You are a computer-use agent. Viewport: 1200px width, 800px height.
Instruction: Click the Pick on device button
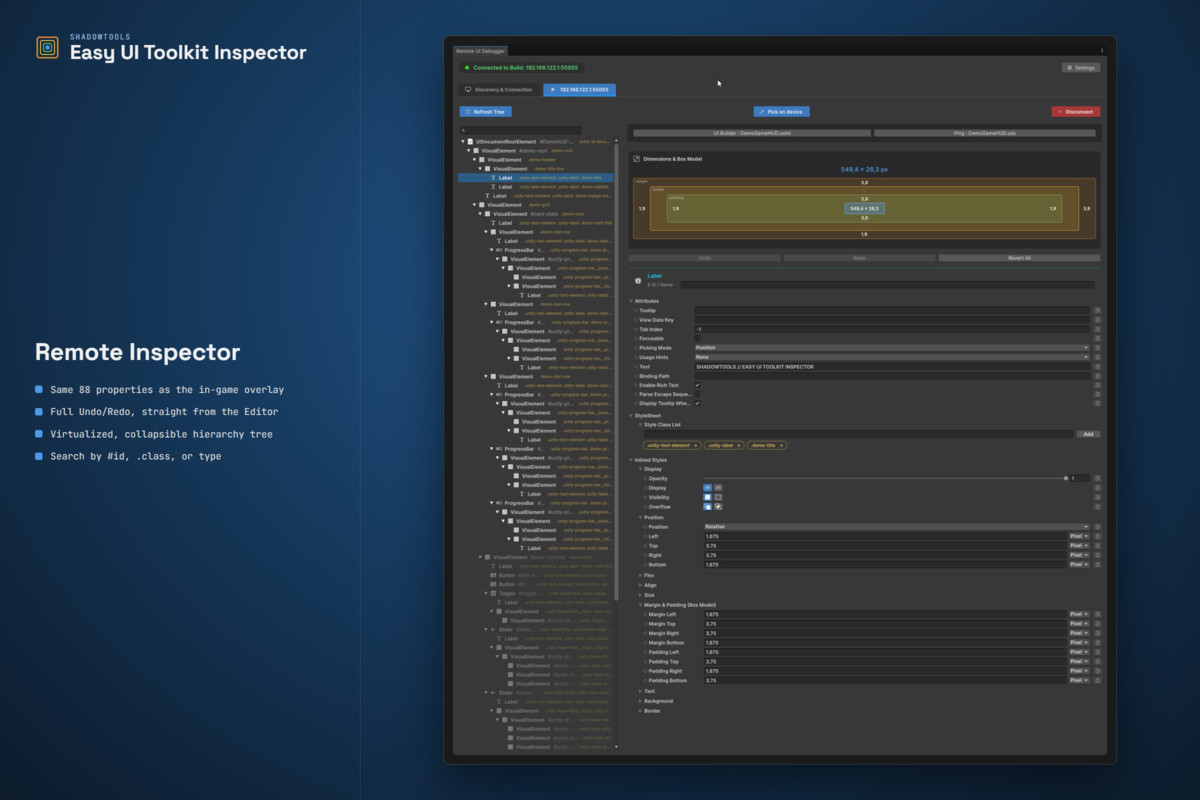[782, 112]
